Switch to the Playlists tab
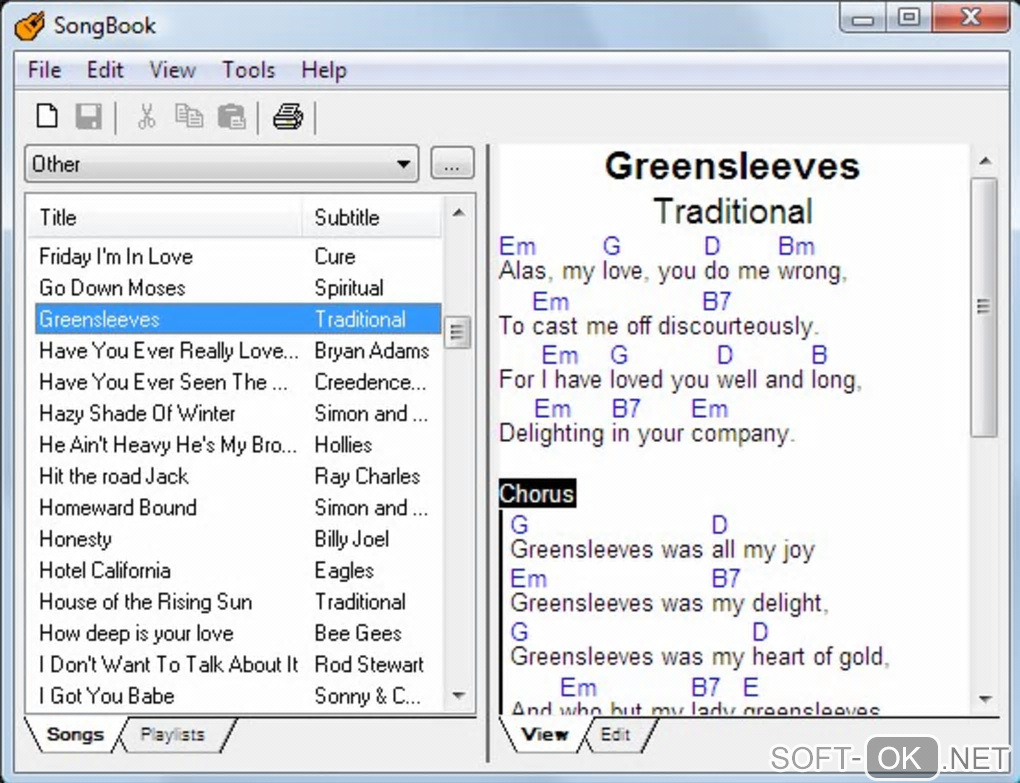1020x783 pixels. coord(172,734)
